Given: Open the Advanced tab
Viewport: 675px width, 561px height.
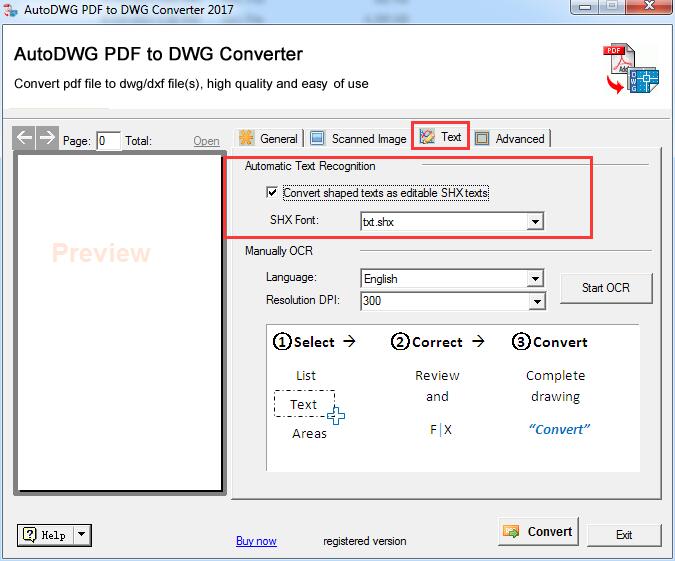Looking at the screenshot, I should click(x=511, y=138).
